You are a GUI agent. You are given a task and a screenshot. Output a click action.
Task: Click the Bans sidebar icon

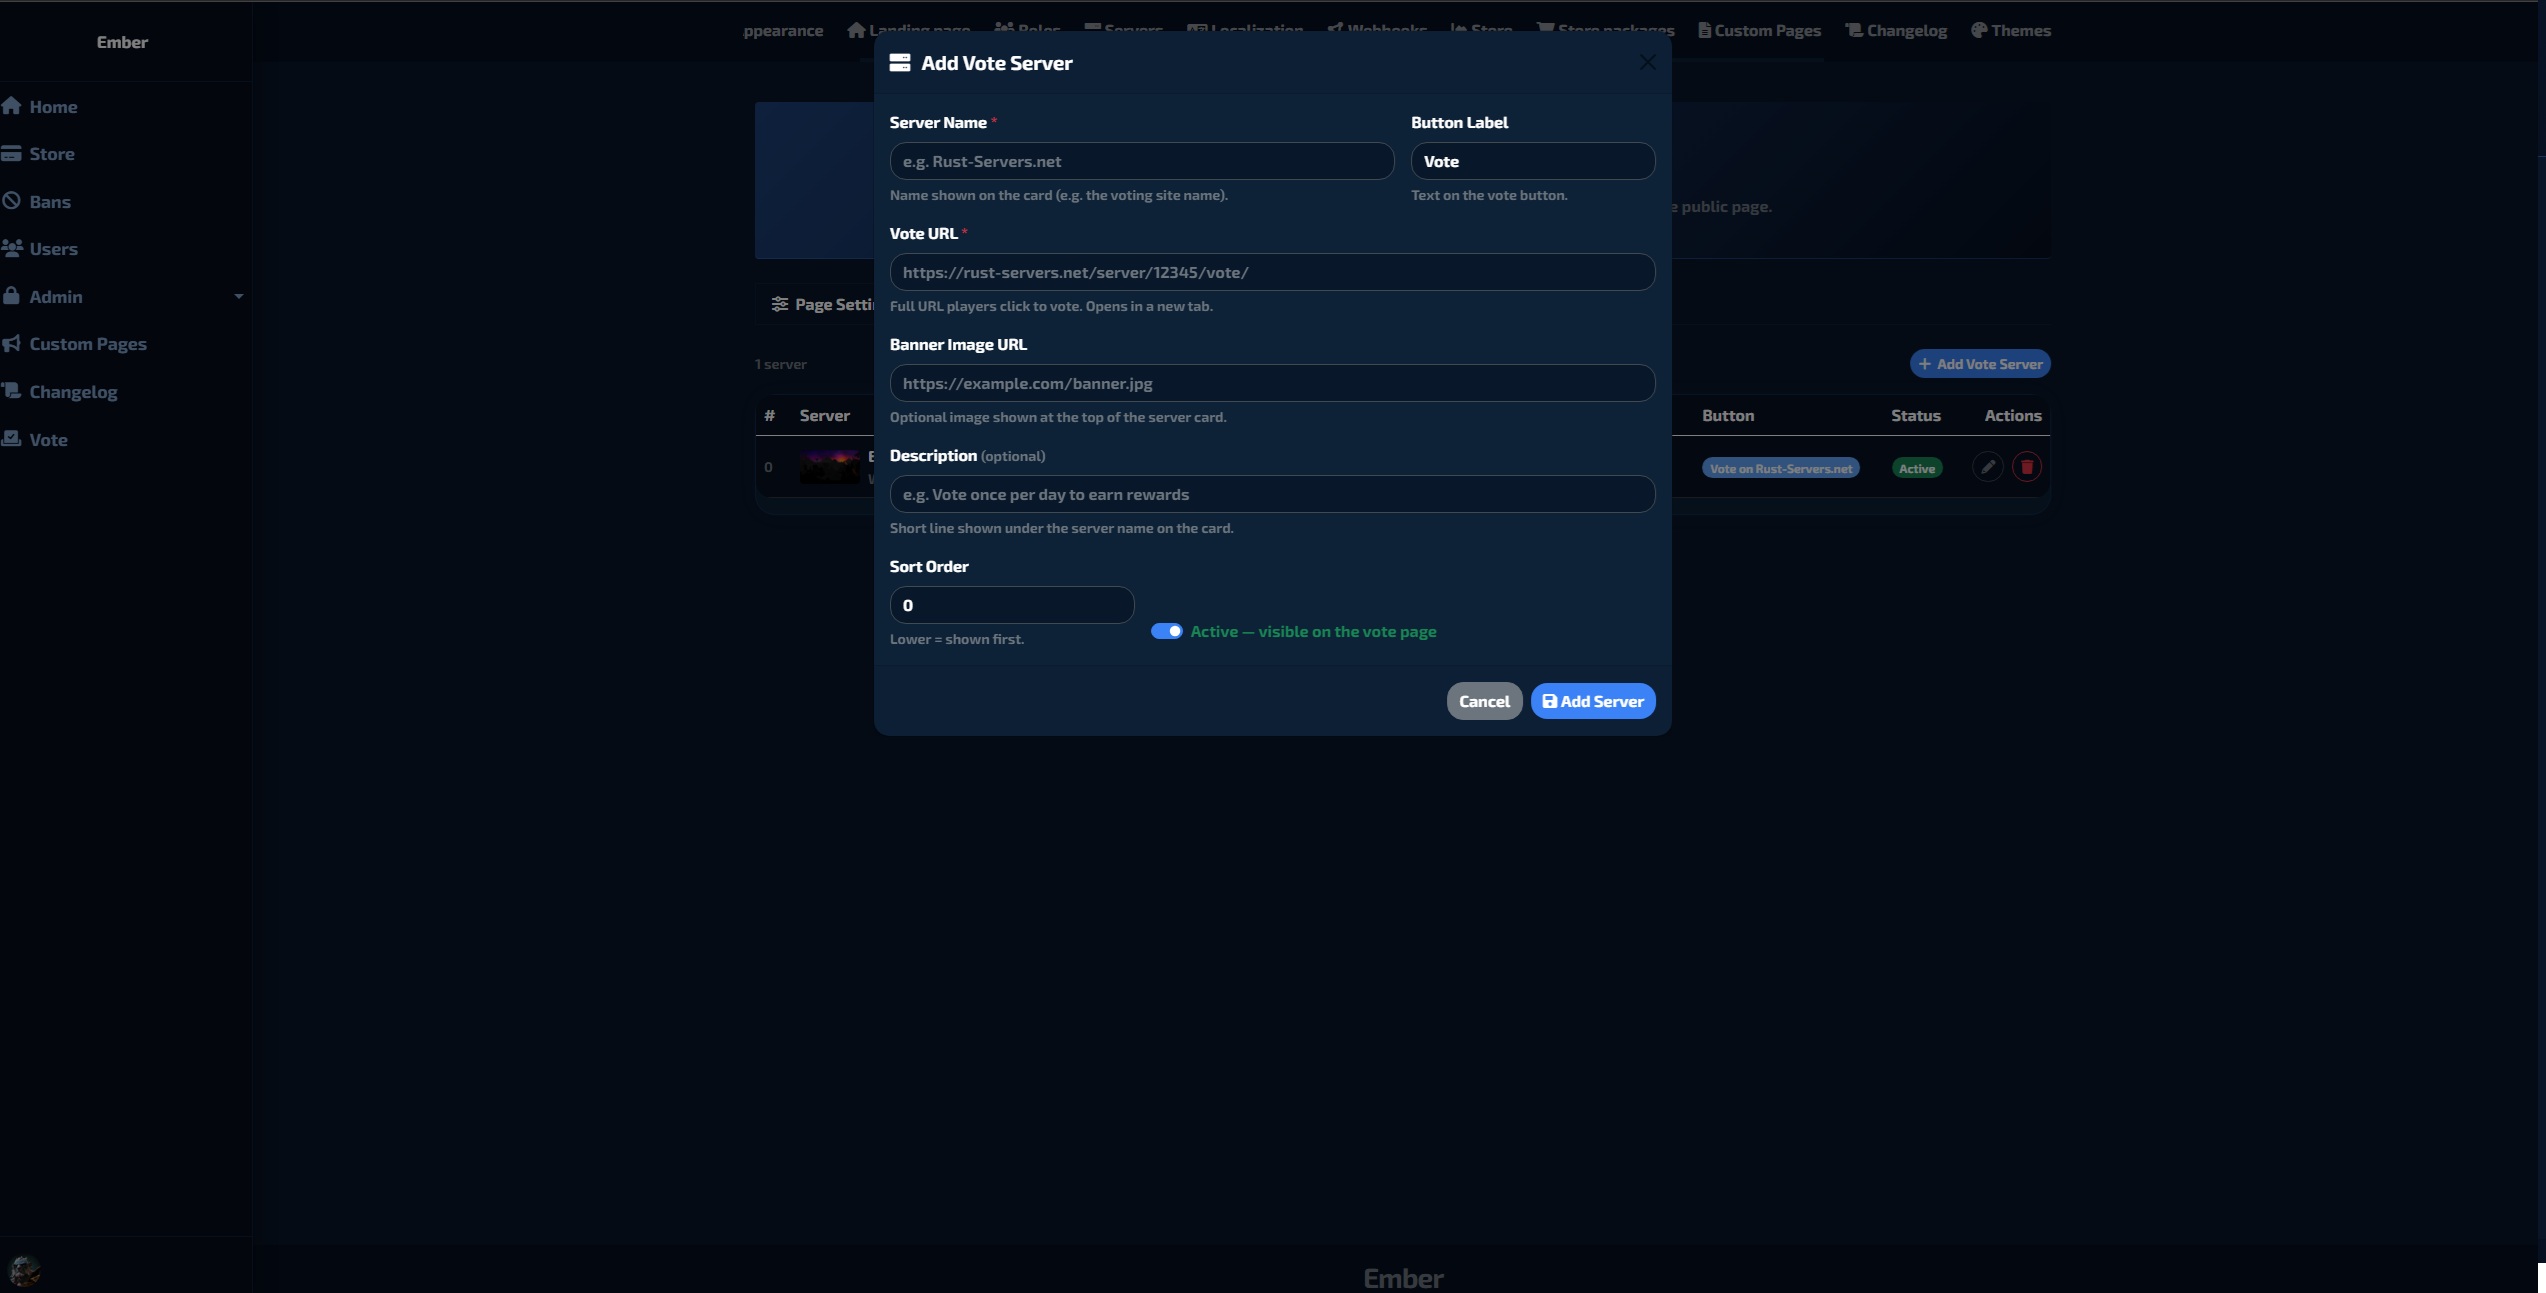12,201
